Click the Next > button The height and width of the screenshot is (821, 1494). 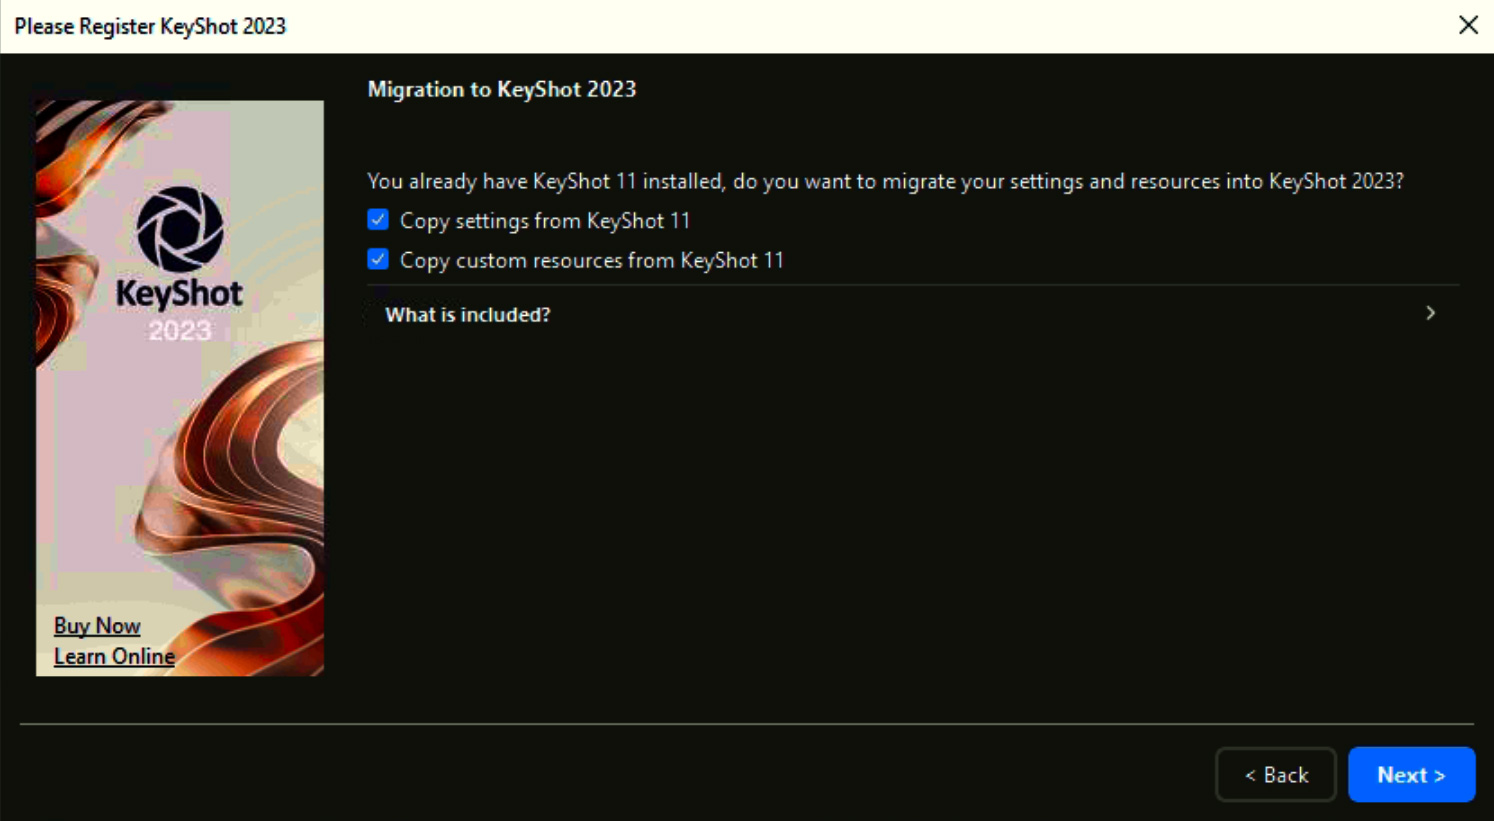(1411, 775)
